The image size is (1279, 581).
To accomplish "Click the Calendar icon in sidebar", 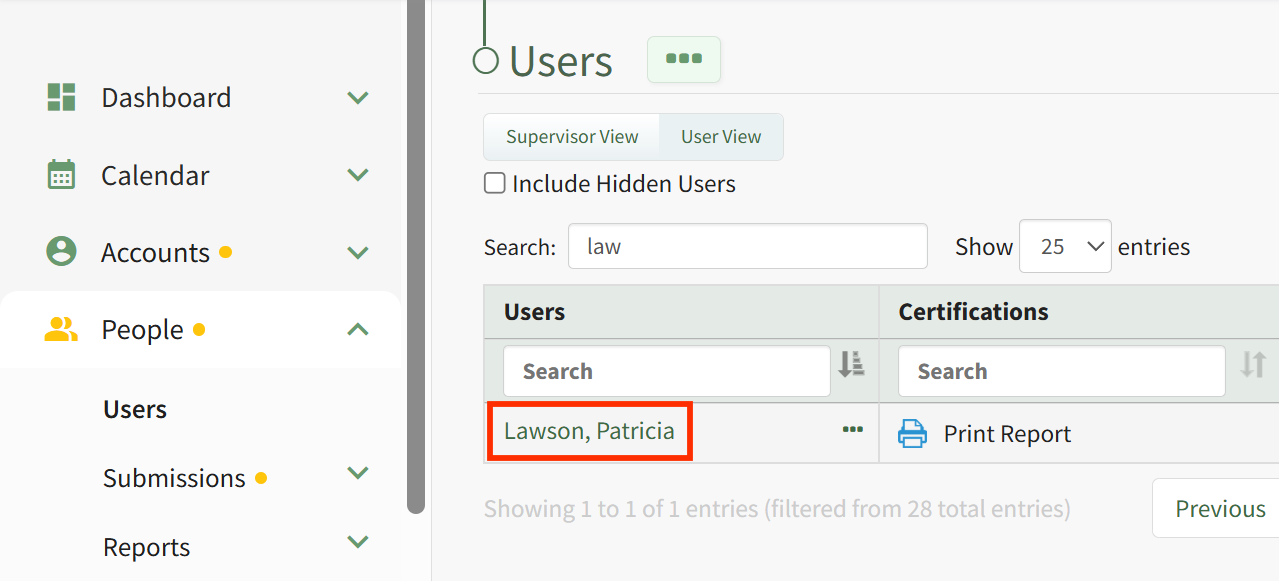I will click(x=61, y=174).
